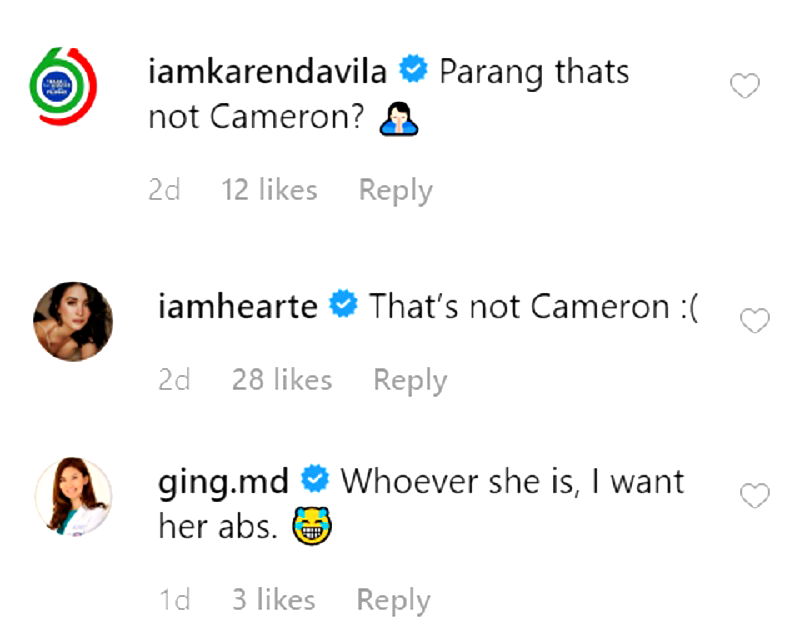800x635 pixels.
Task: Like ging.md's comment with the heart icon
Action: pos(755,495)
